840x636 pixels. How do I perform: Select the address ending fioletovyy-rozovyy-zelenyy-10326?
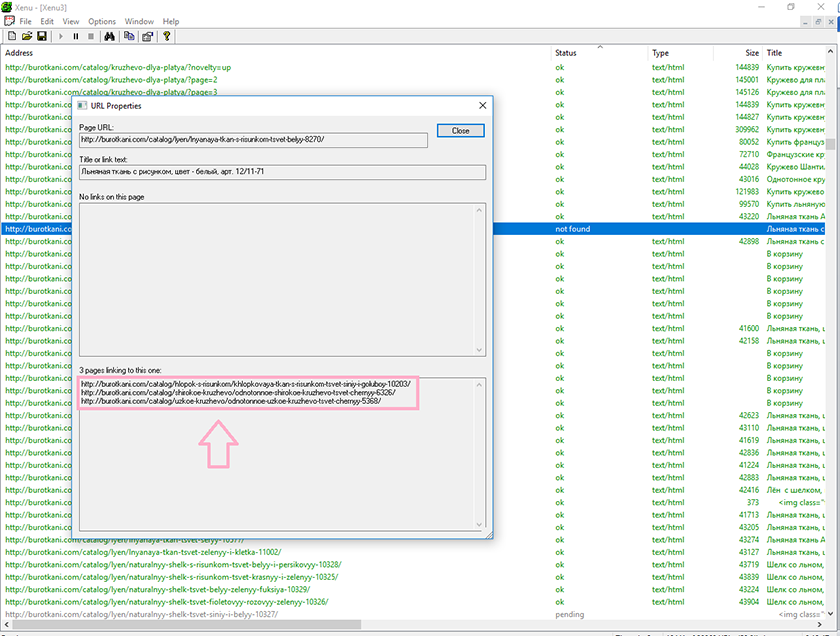(x=167, y=602)
